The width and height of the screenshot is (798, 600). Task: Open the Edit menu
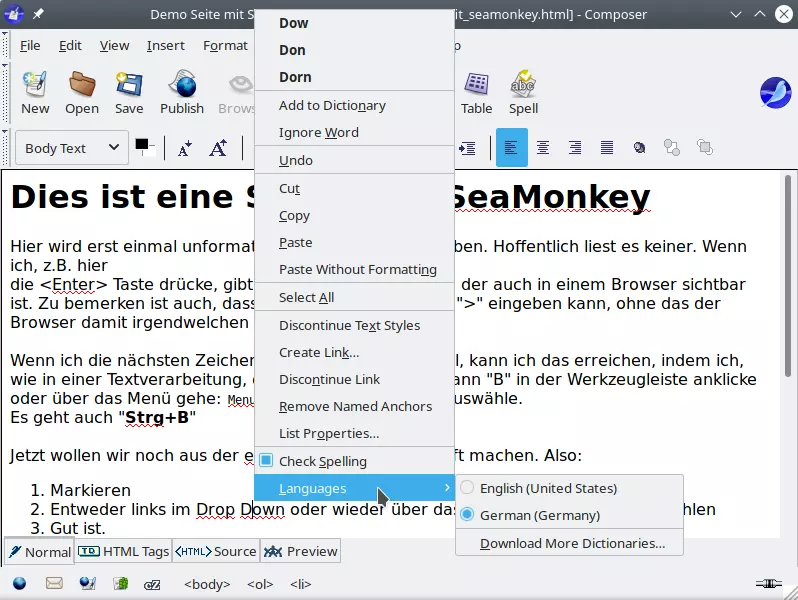coord(70,45)
